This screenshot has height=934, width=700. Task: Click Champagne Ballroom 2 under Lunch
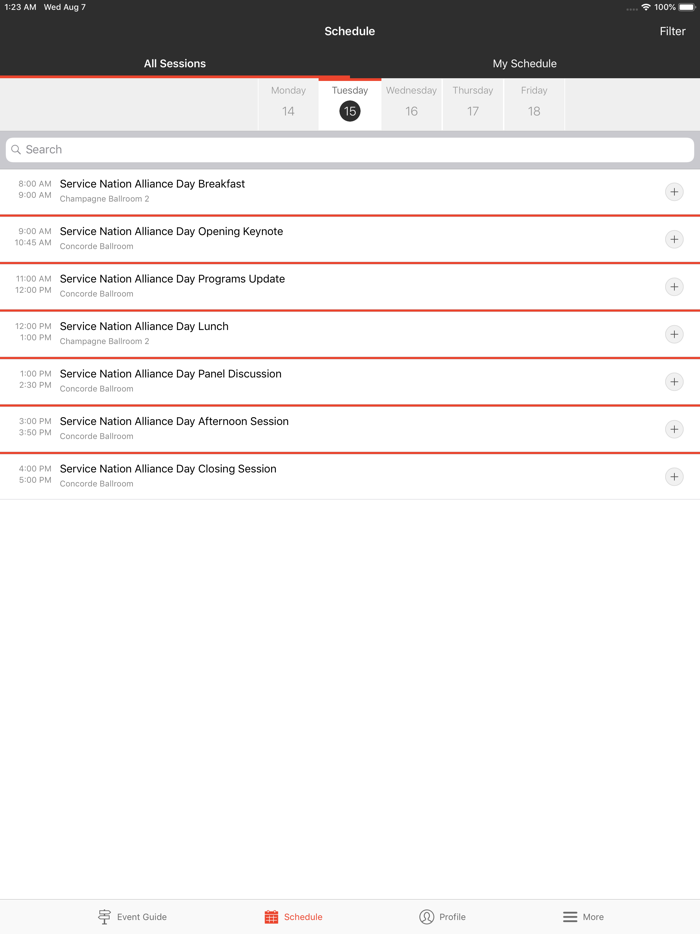(x=104, y=341)
